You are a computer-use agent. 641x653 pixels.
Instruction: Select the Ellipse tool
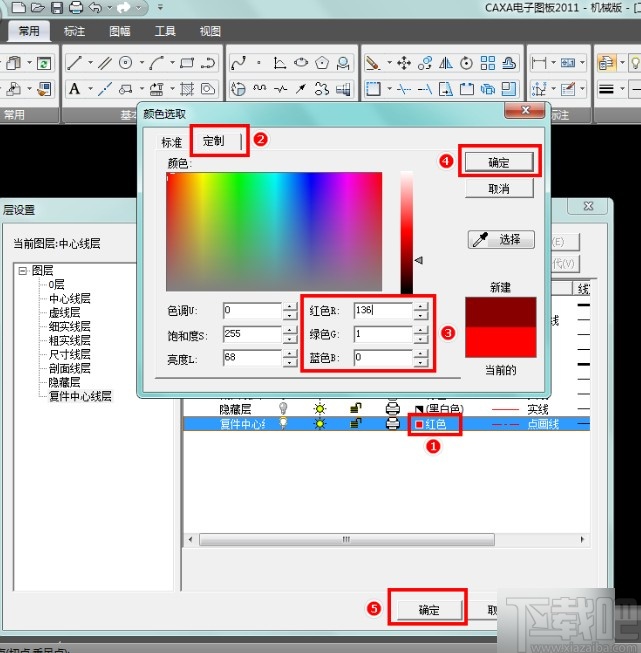(x=301, y=63)
